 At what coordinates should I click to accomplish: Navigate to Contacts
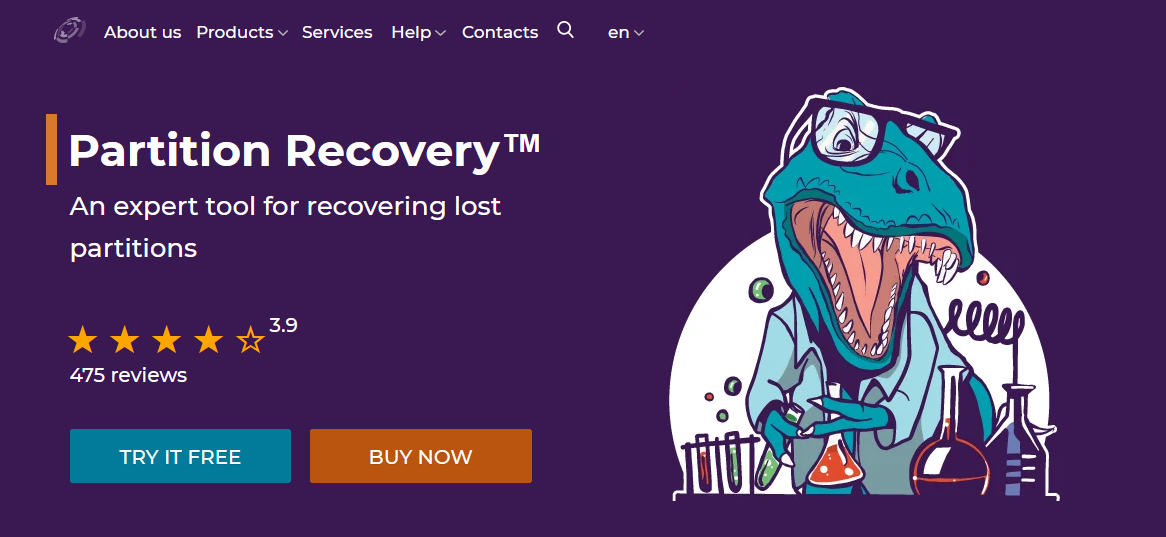tap(500, 32)
